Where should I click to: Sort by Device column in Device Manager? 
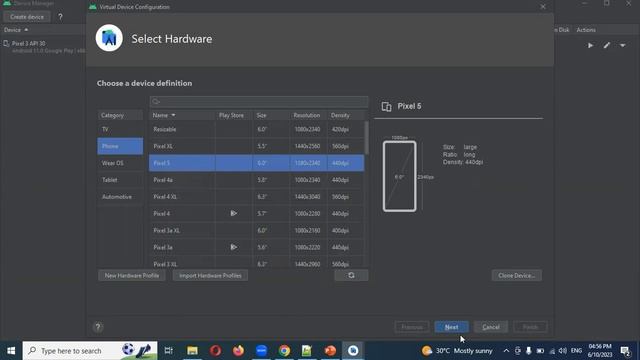16,30
